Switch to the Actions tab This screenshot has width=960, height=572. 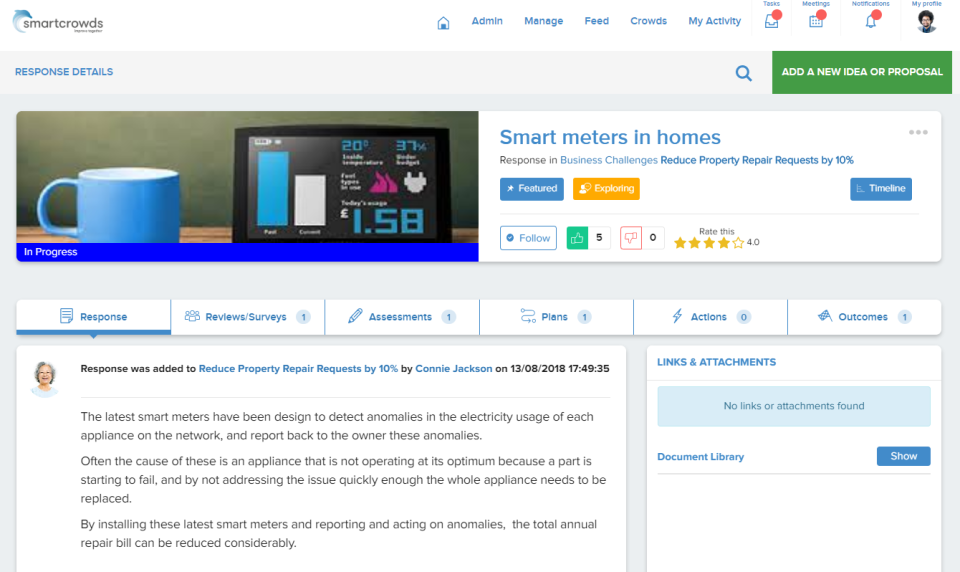(x=711, y=317)
